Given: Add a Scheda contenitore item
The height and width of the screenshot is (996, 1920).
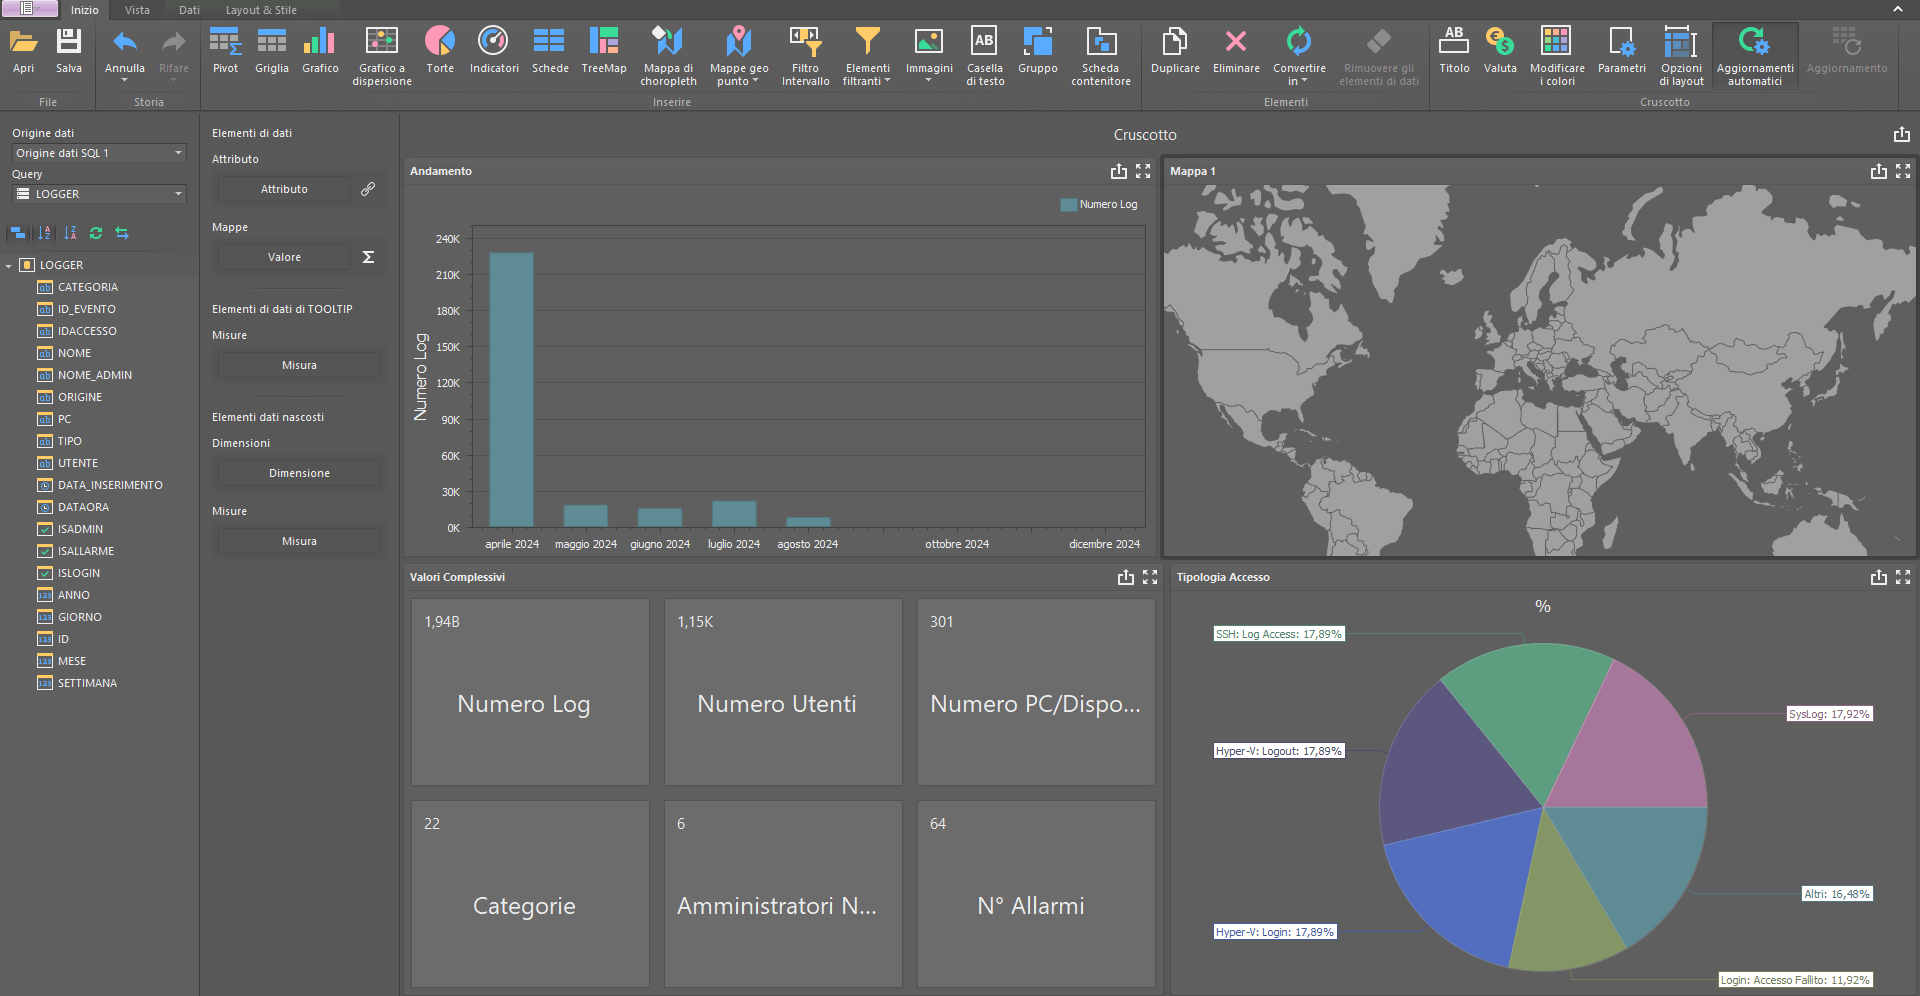Looking at the screenshot, I should [1101, 57].
